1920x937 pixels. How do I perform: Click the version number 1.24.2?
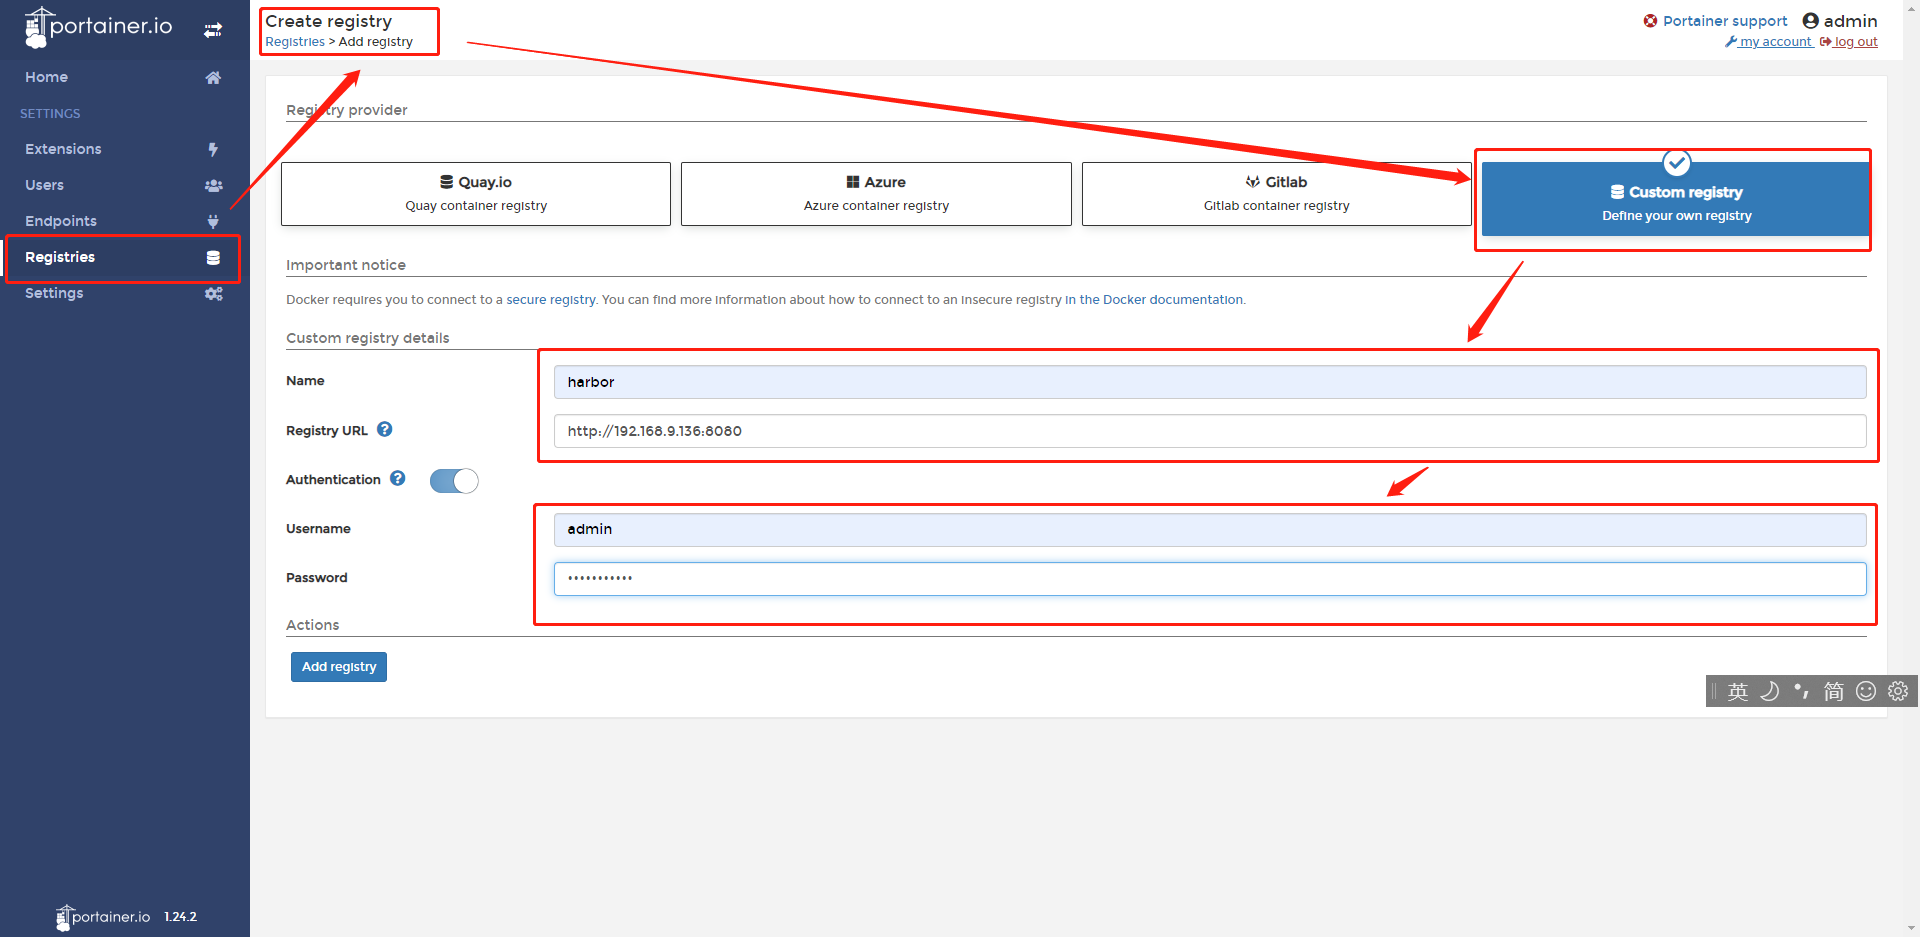(181, 917)
